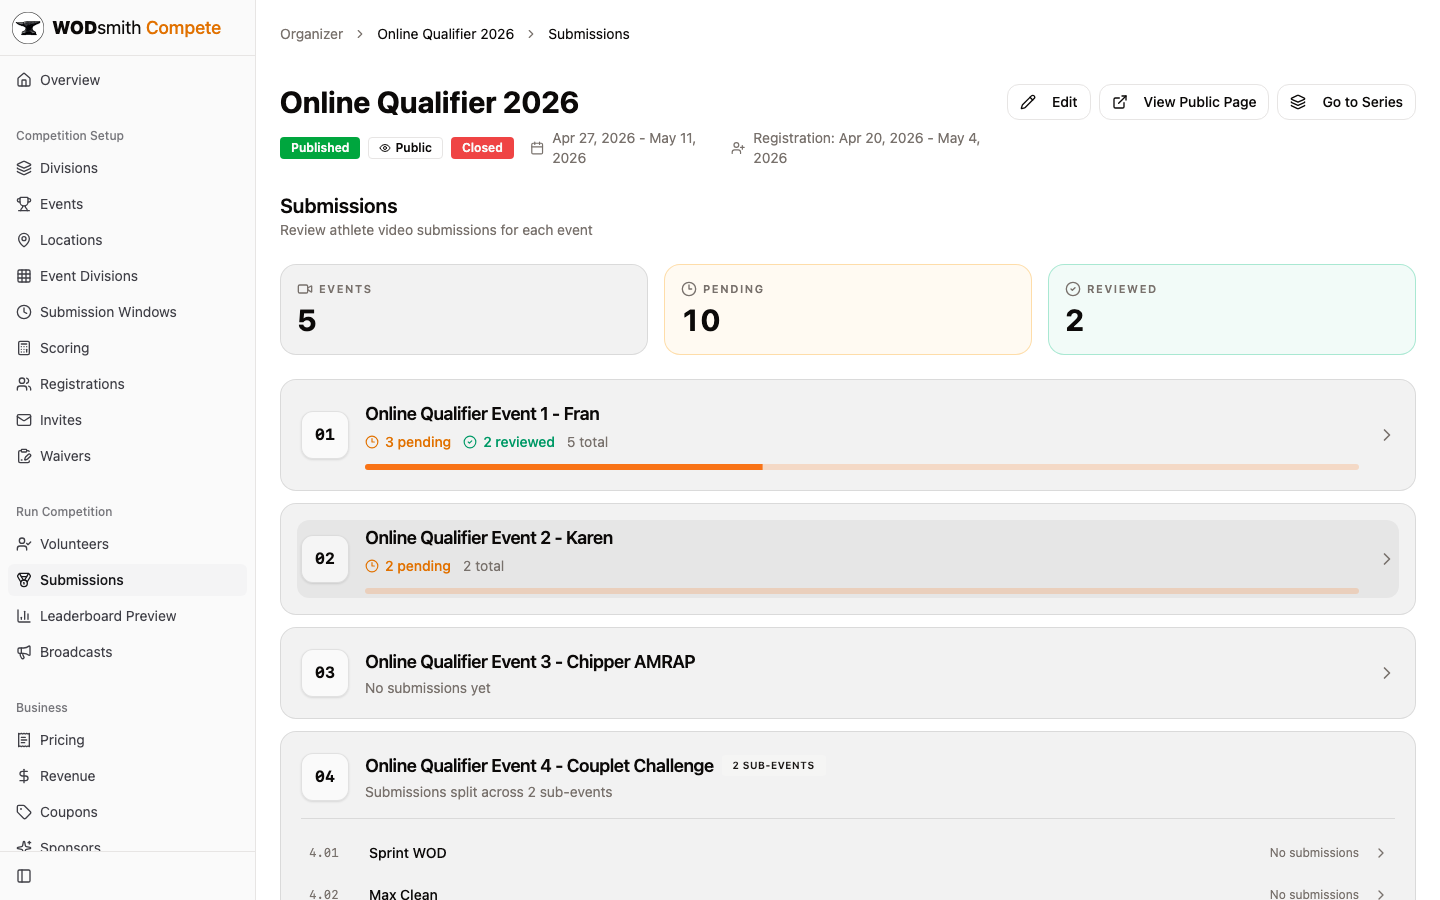Click the 2 SUB-EVENTS badge
The height and width of the screenshot is (900, 1440).
click(773, 766)
